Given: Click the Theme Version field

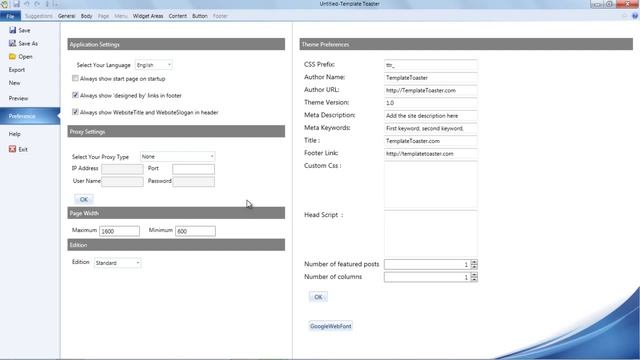Looking at the screenshot, I should point(431,103).
